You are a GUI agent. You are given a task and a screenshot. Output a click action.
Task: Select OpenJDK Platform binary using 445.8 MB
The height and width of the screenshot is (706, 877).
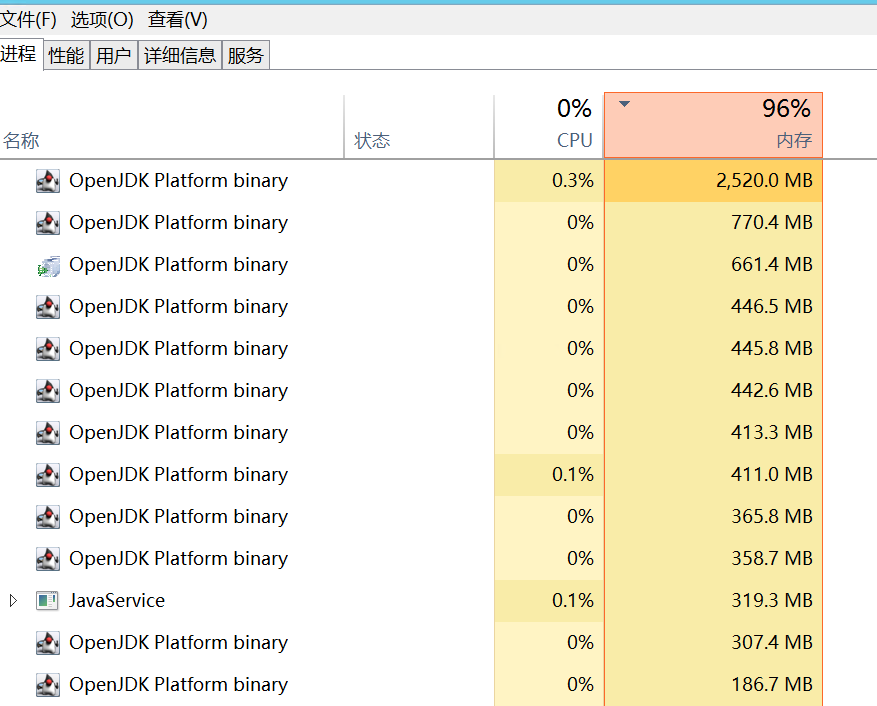click(178, 349)
